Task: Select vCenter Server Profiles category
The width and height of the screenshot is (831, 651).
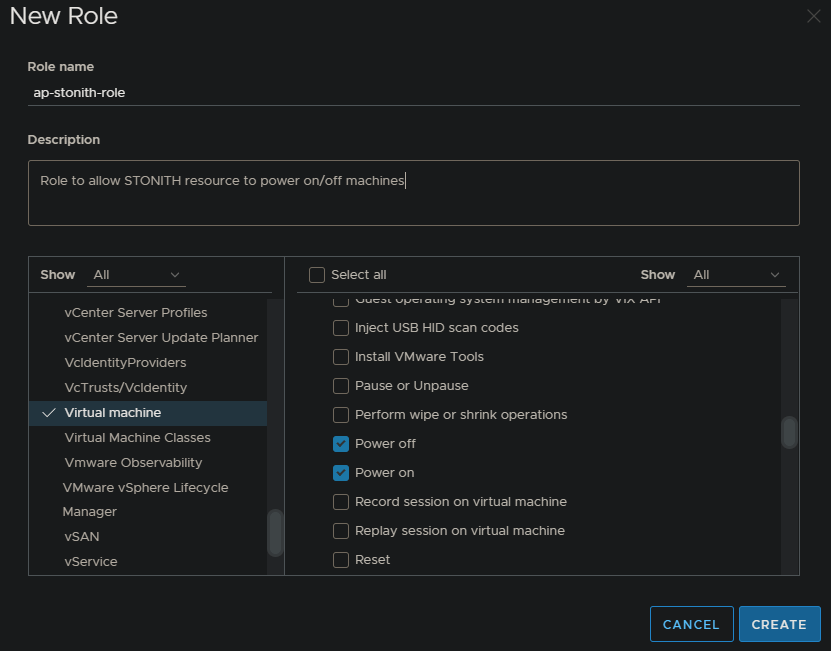Action: pyautogui.click(x=136, y=313)
